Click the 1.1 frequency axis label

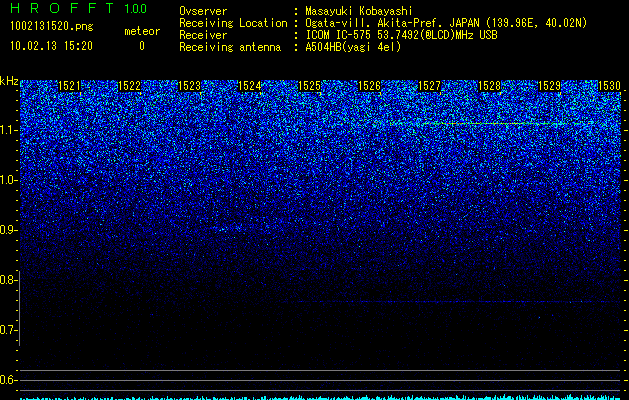click(x=8, y=130)
